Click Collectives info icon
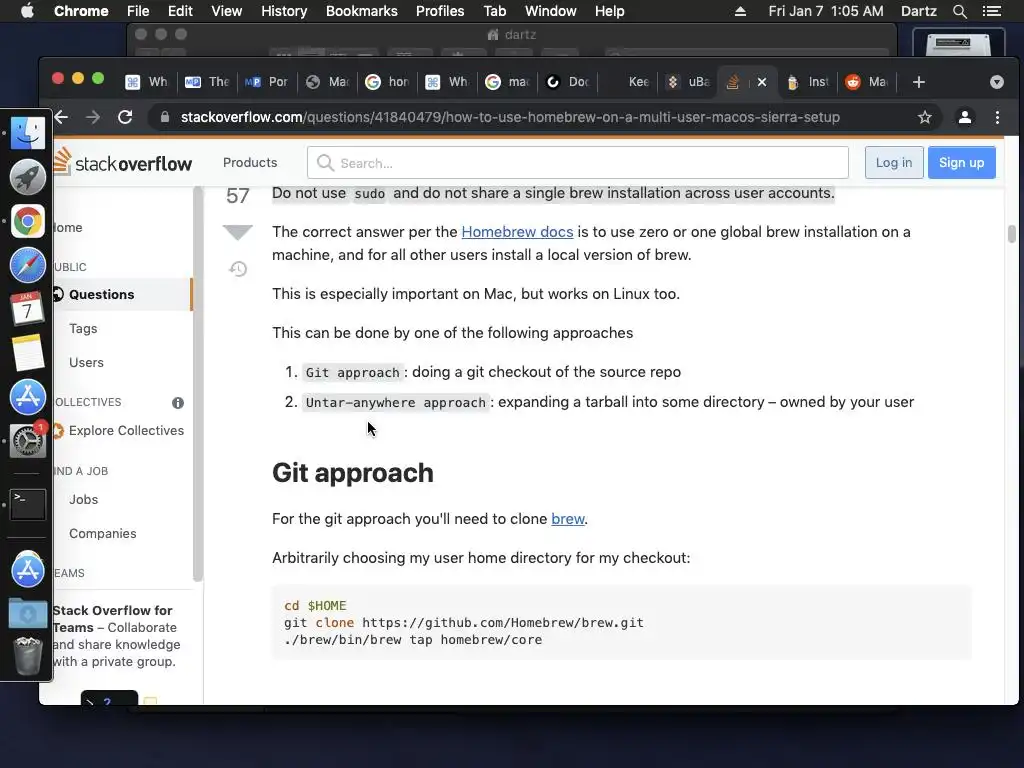The width and height of the screenshot is (1024, 768). click(178, 403)
